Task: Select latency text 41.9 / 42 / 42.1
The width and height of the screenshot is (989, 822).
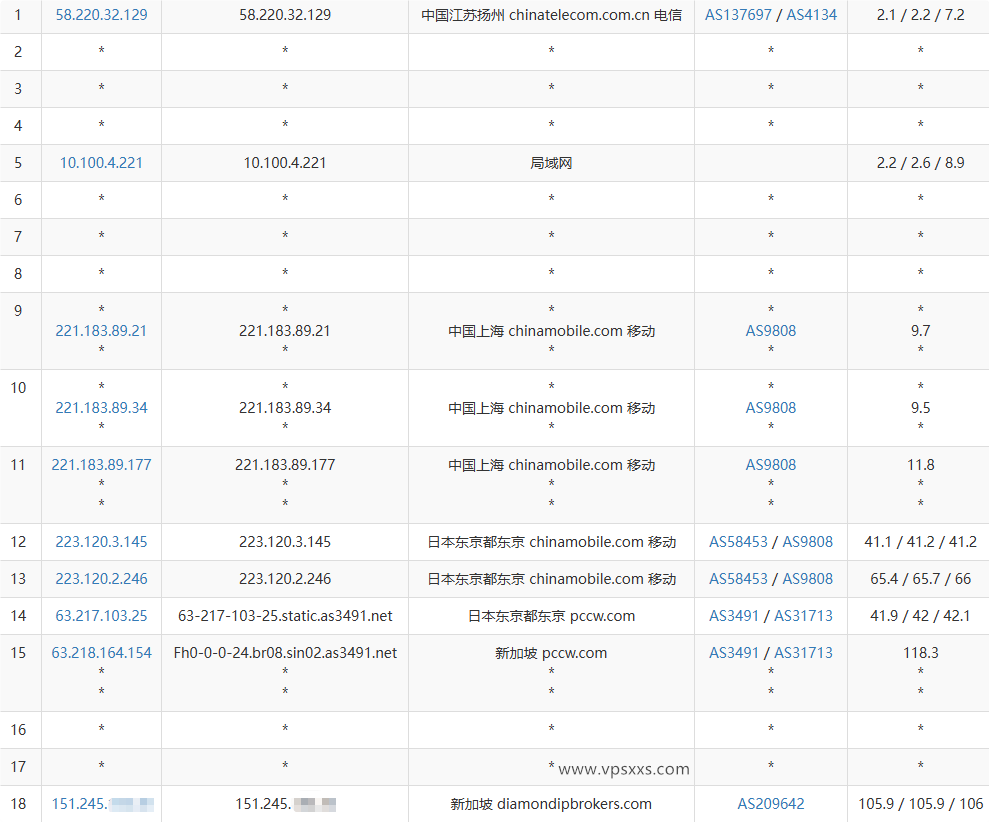Action: [920, 616]
